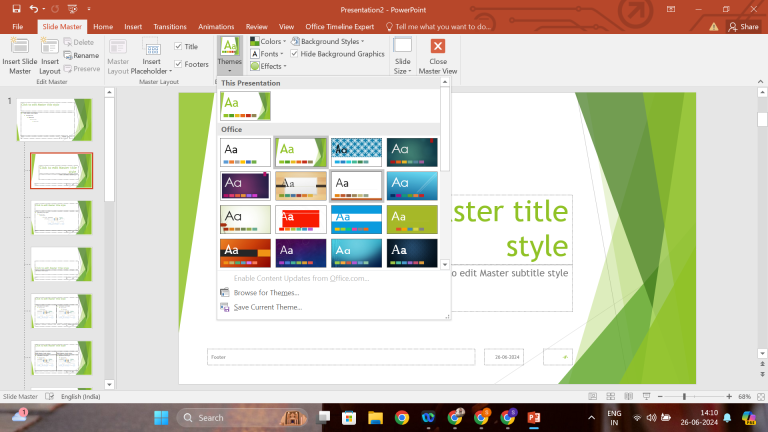Click the PowerPoint taskbar icon
This screenshot has width=768, height=432.
pos(534,418)
